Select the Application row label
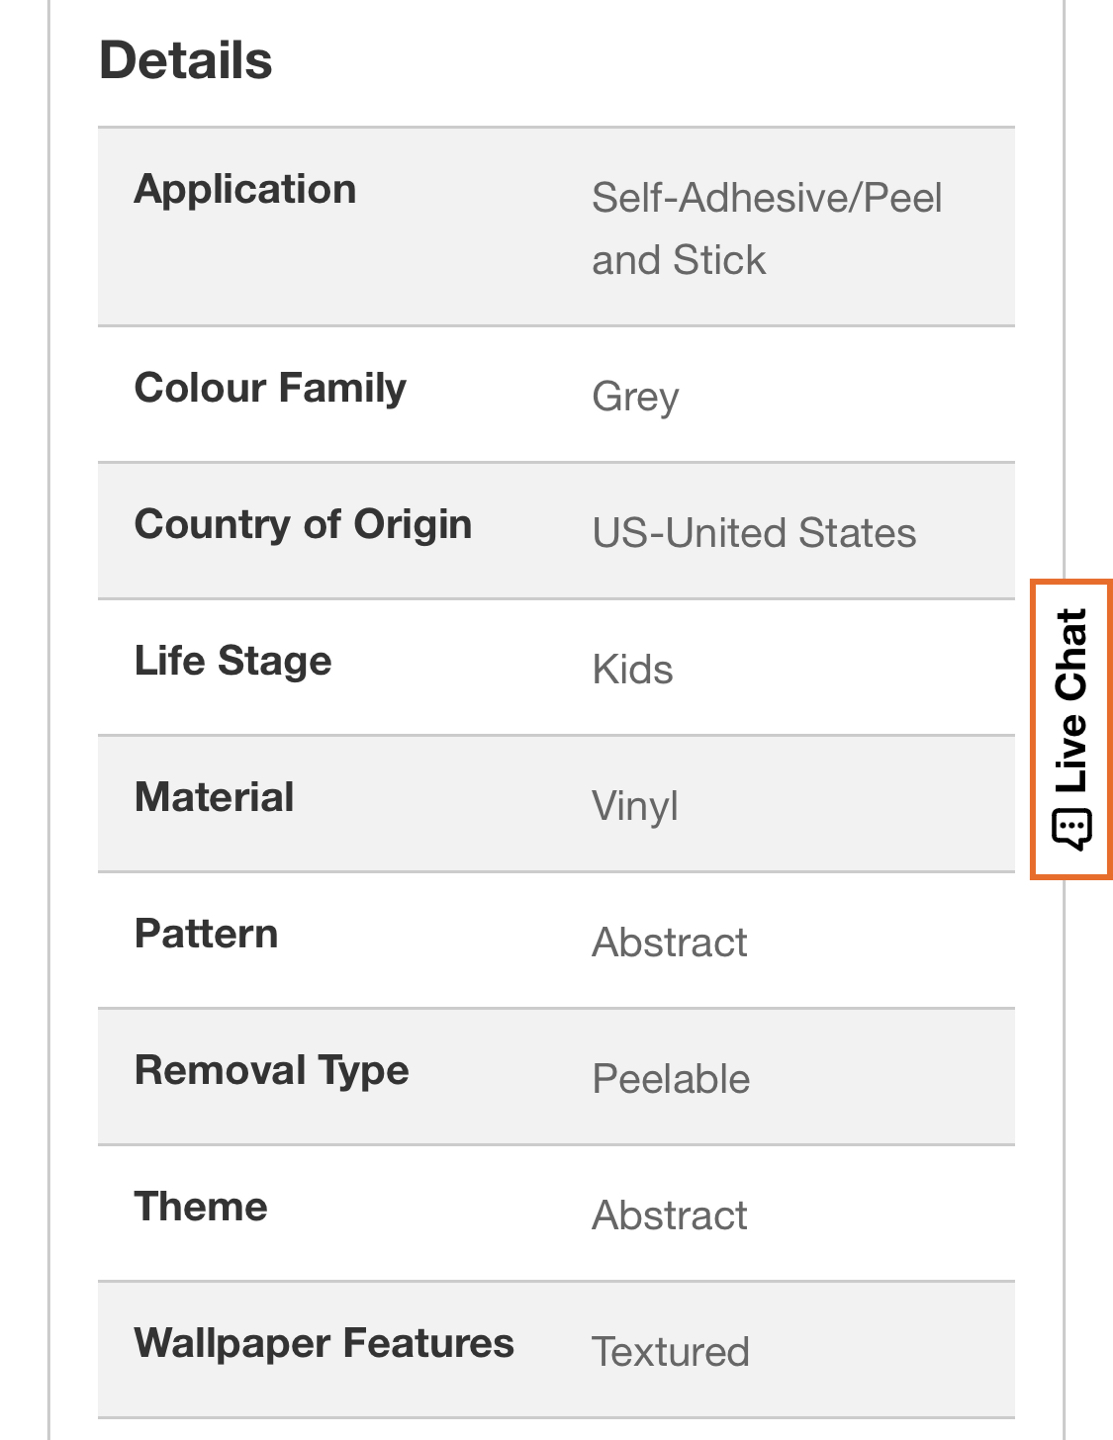 point(245,189)
